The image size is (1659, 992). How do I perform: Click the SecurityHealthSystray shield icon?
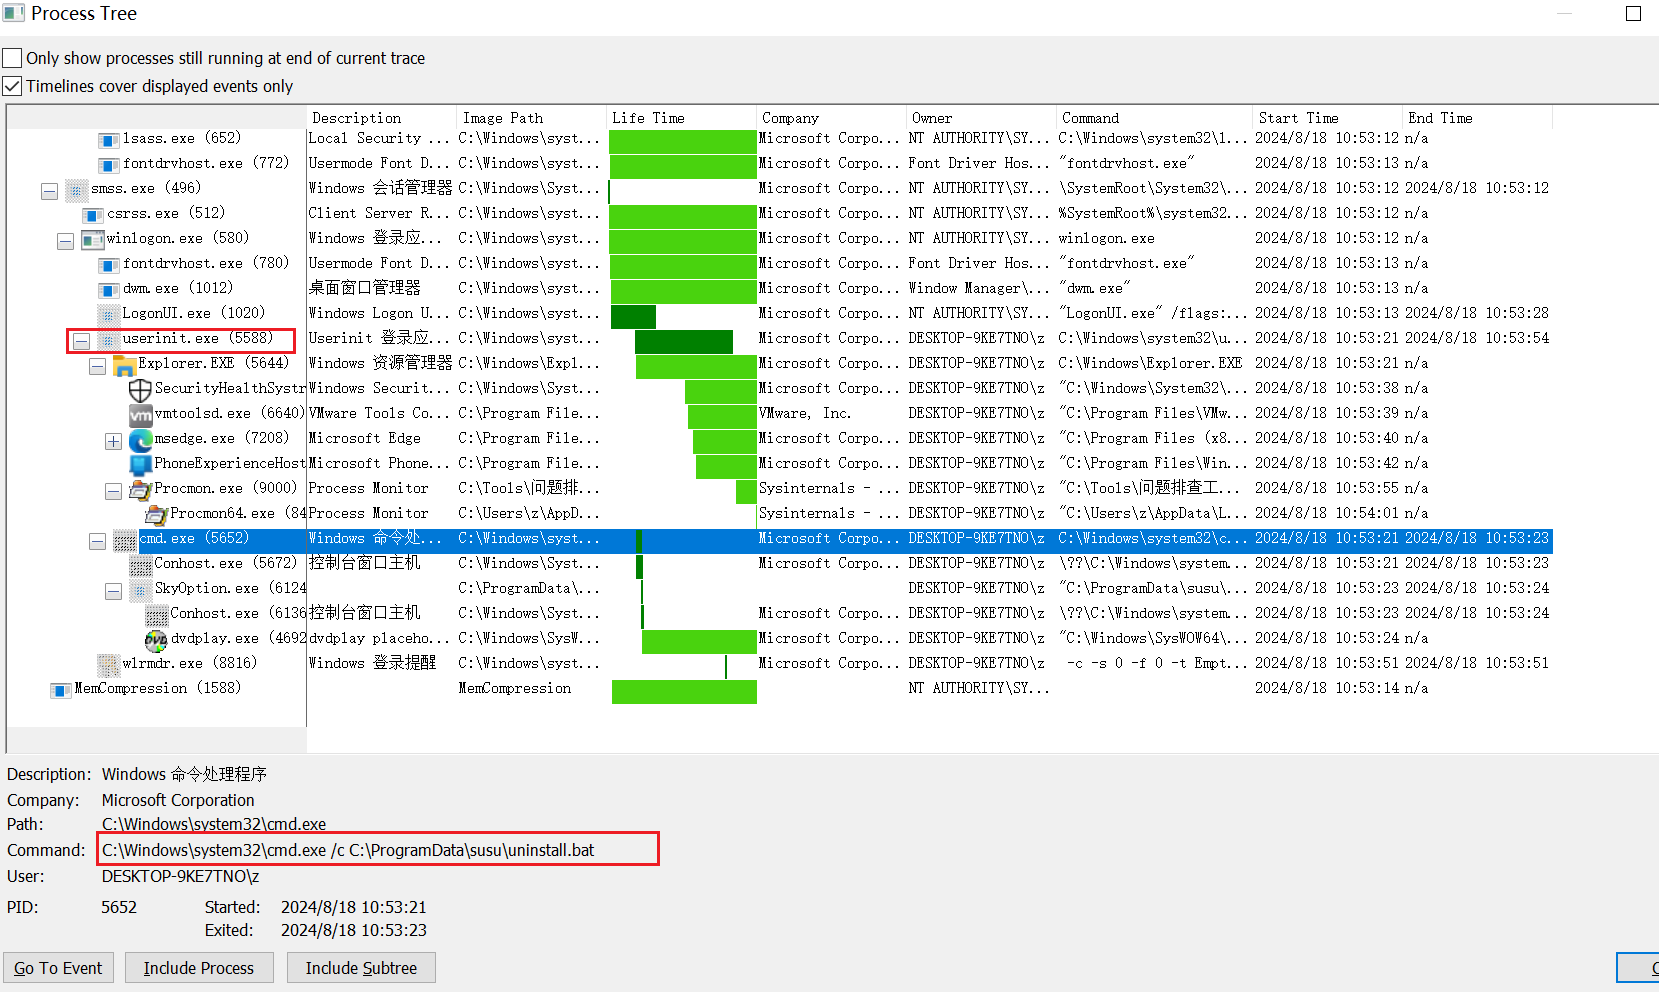(x=141, y=389)
